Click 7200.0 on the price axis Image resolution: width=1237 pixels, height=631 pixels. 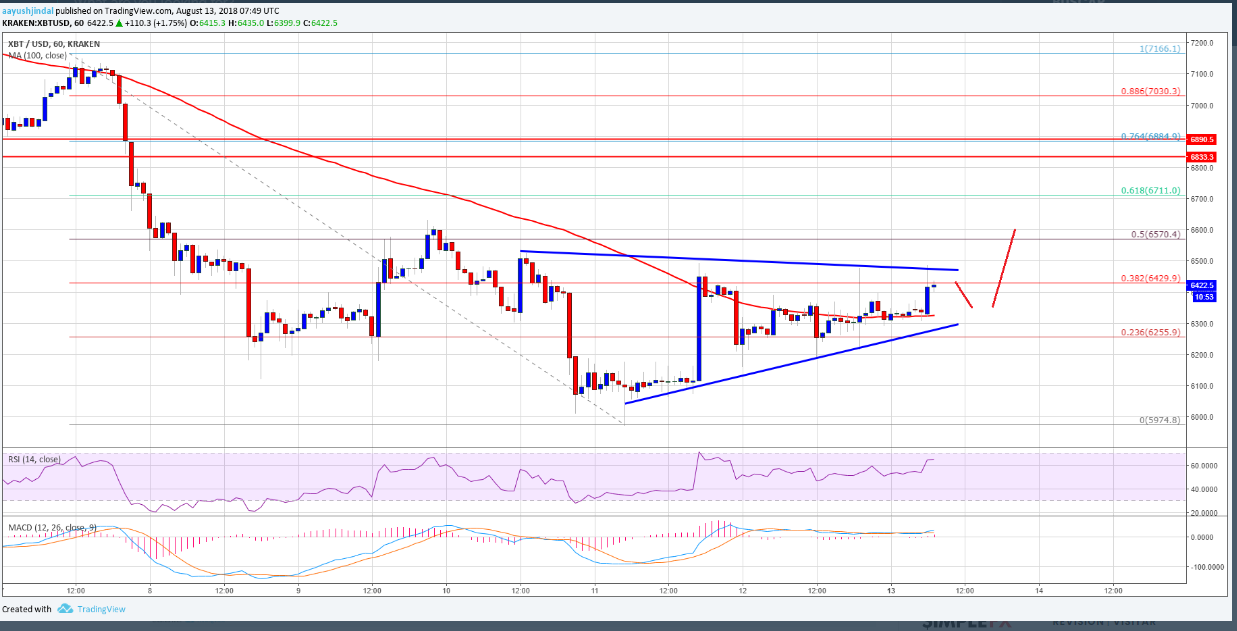(1203, 43)
